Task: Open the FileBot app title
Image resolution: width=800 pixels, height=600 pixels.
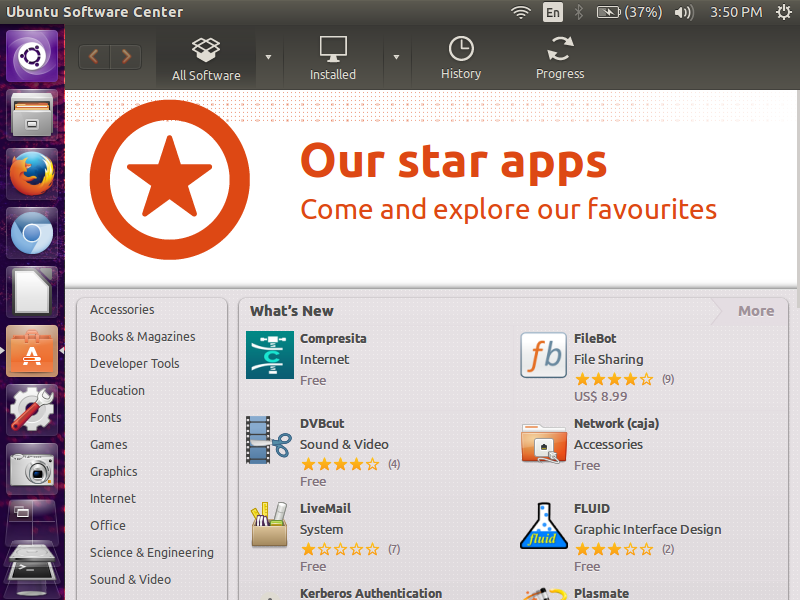Action: tap(595, 339)
